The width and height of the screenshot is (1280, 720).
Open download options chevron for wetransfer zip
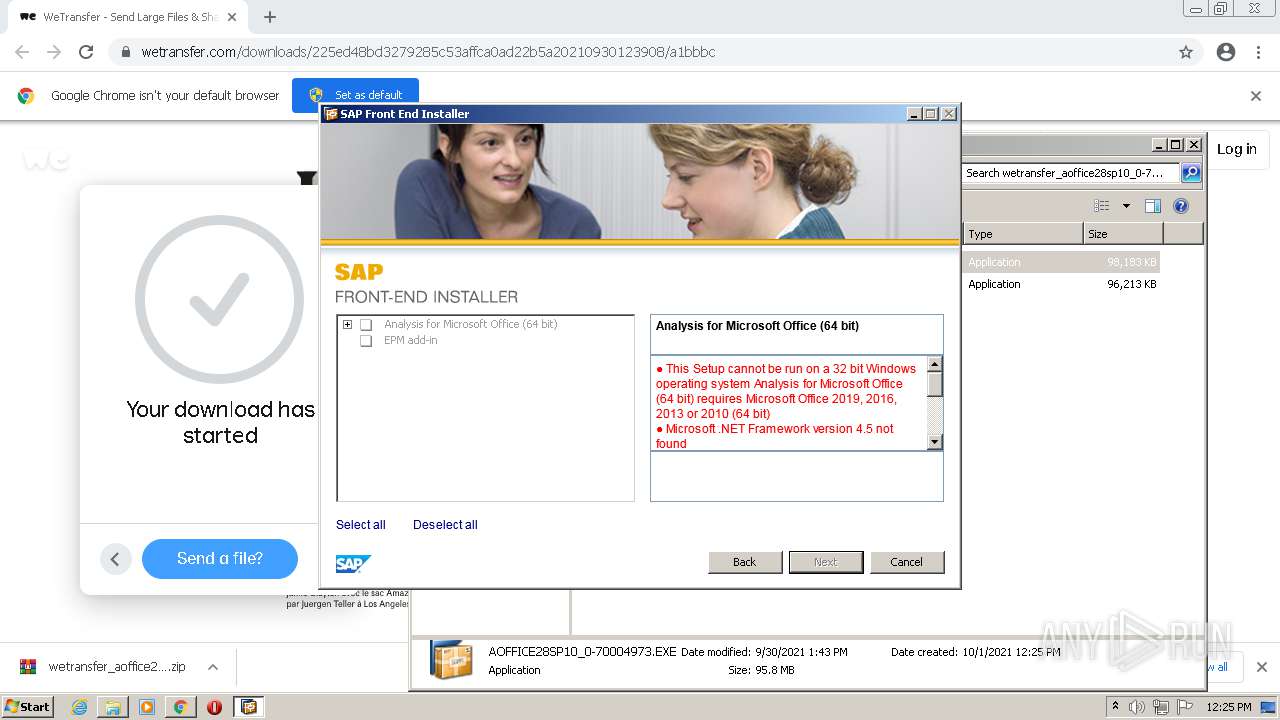click(x=212, y=667)
